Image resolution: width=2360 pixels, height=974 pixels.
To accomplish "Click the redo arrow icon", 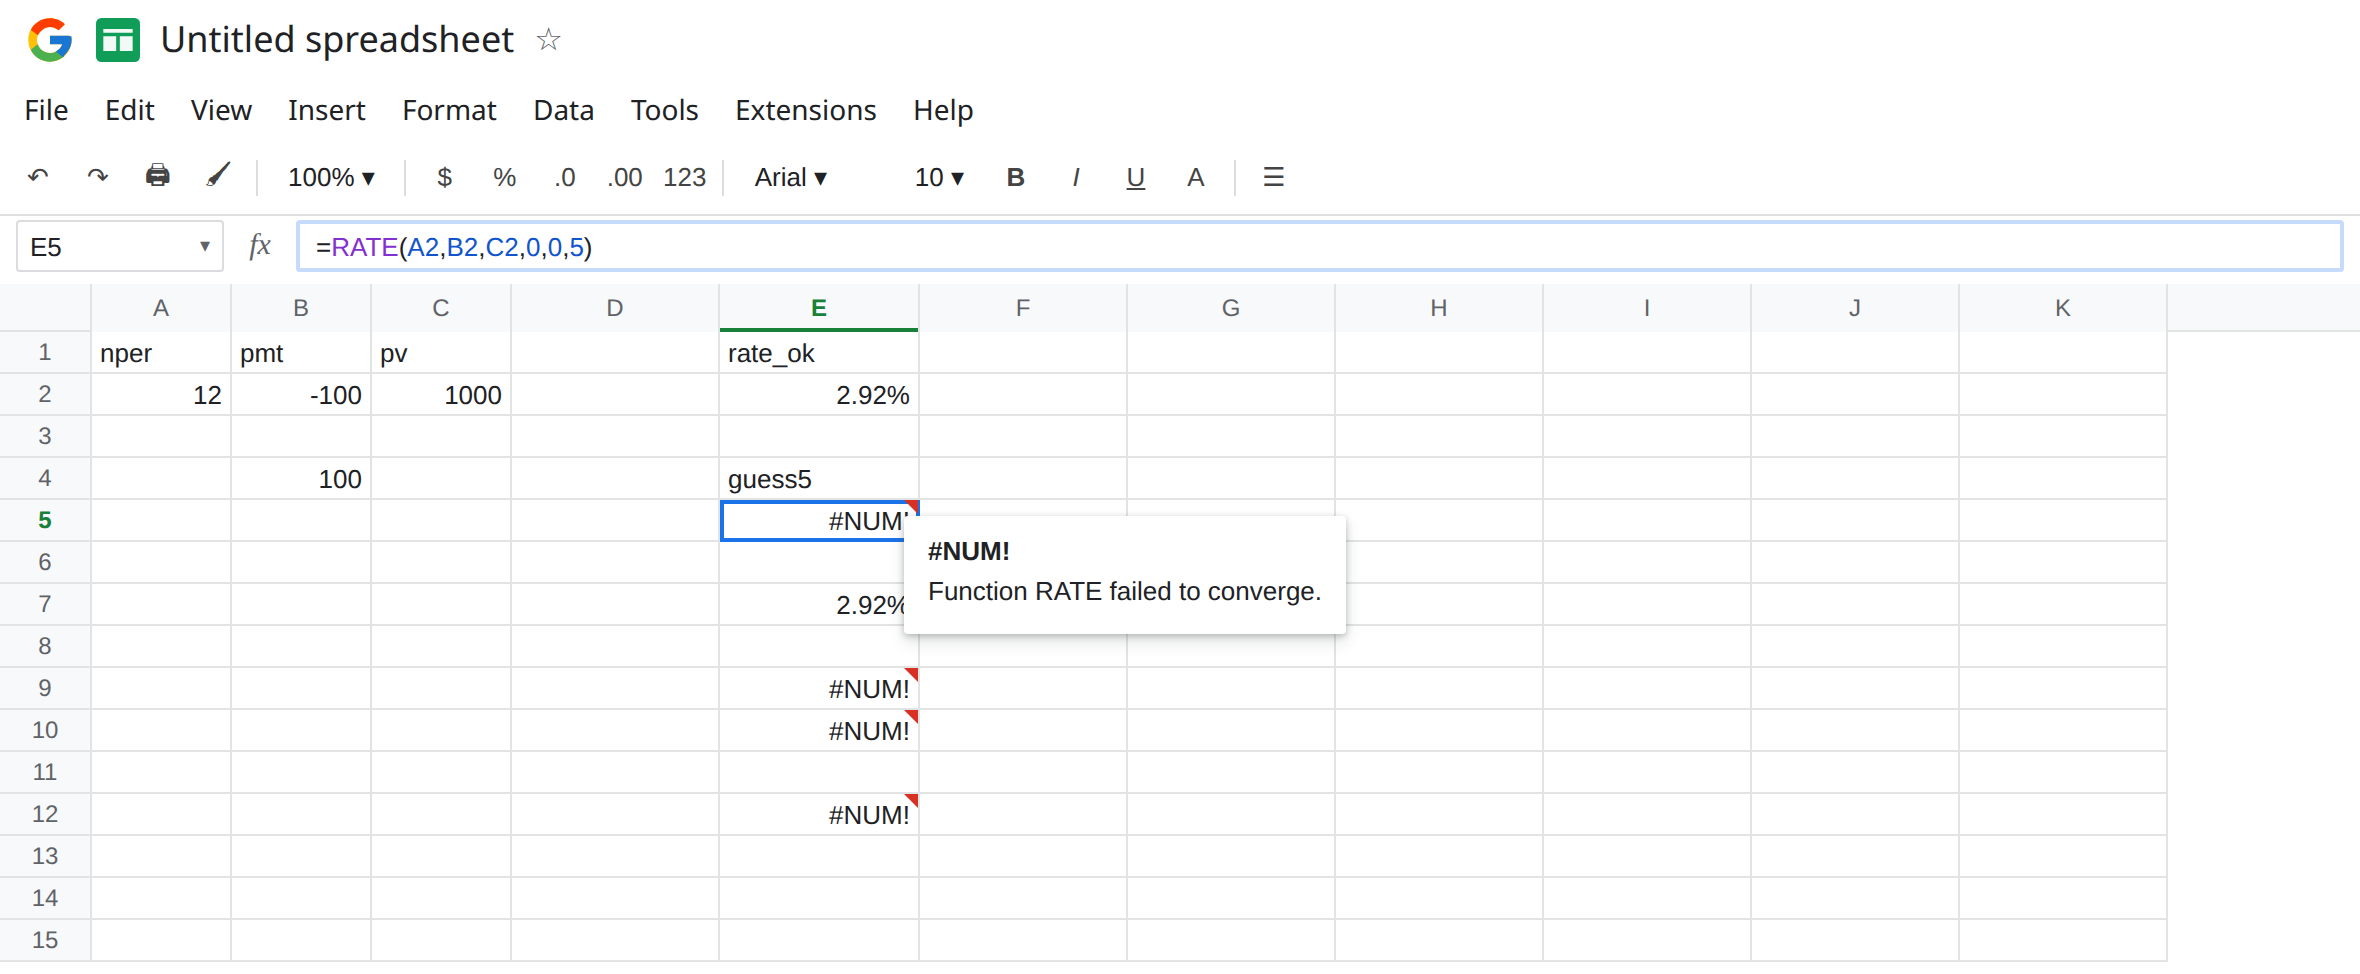I will pyautogui.click(x=97, y=177).
